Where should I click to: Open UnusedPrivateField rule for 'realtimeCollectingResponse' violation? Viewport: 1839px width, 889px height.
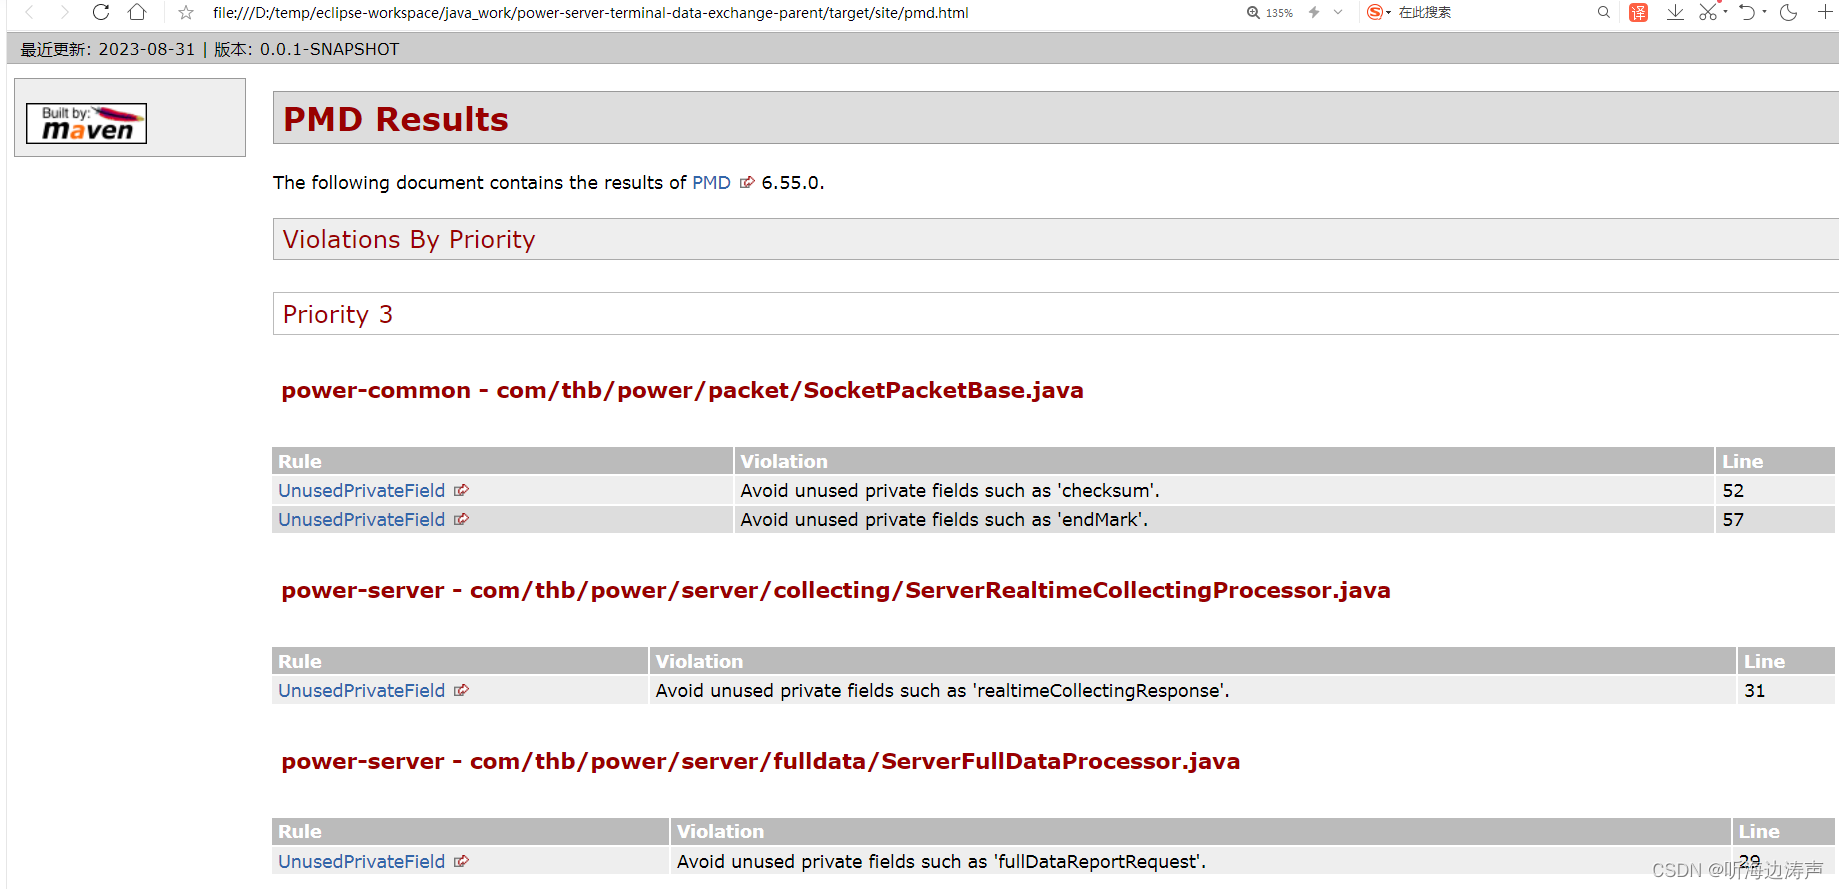(x=361, y=690)
